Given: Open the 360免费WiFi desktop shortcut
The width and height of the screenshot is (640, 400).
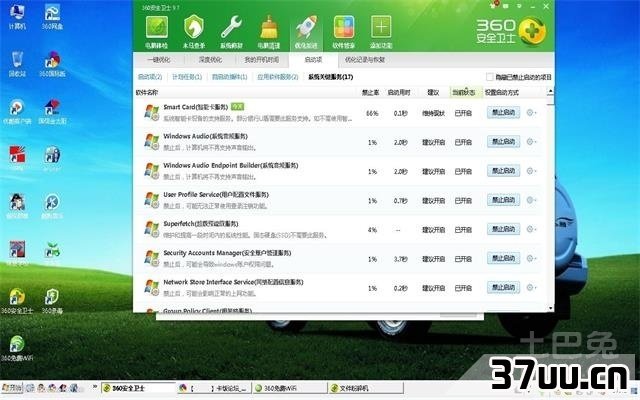Looking at the screenshot, I should click(17, 348).
